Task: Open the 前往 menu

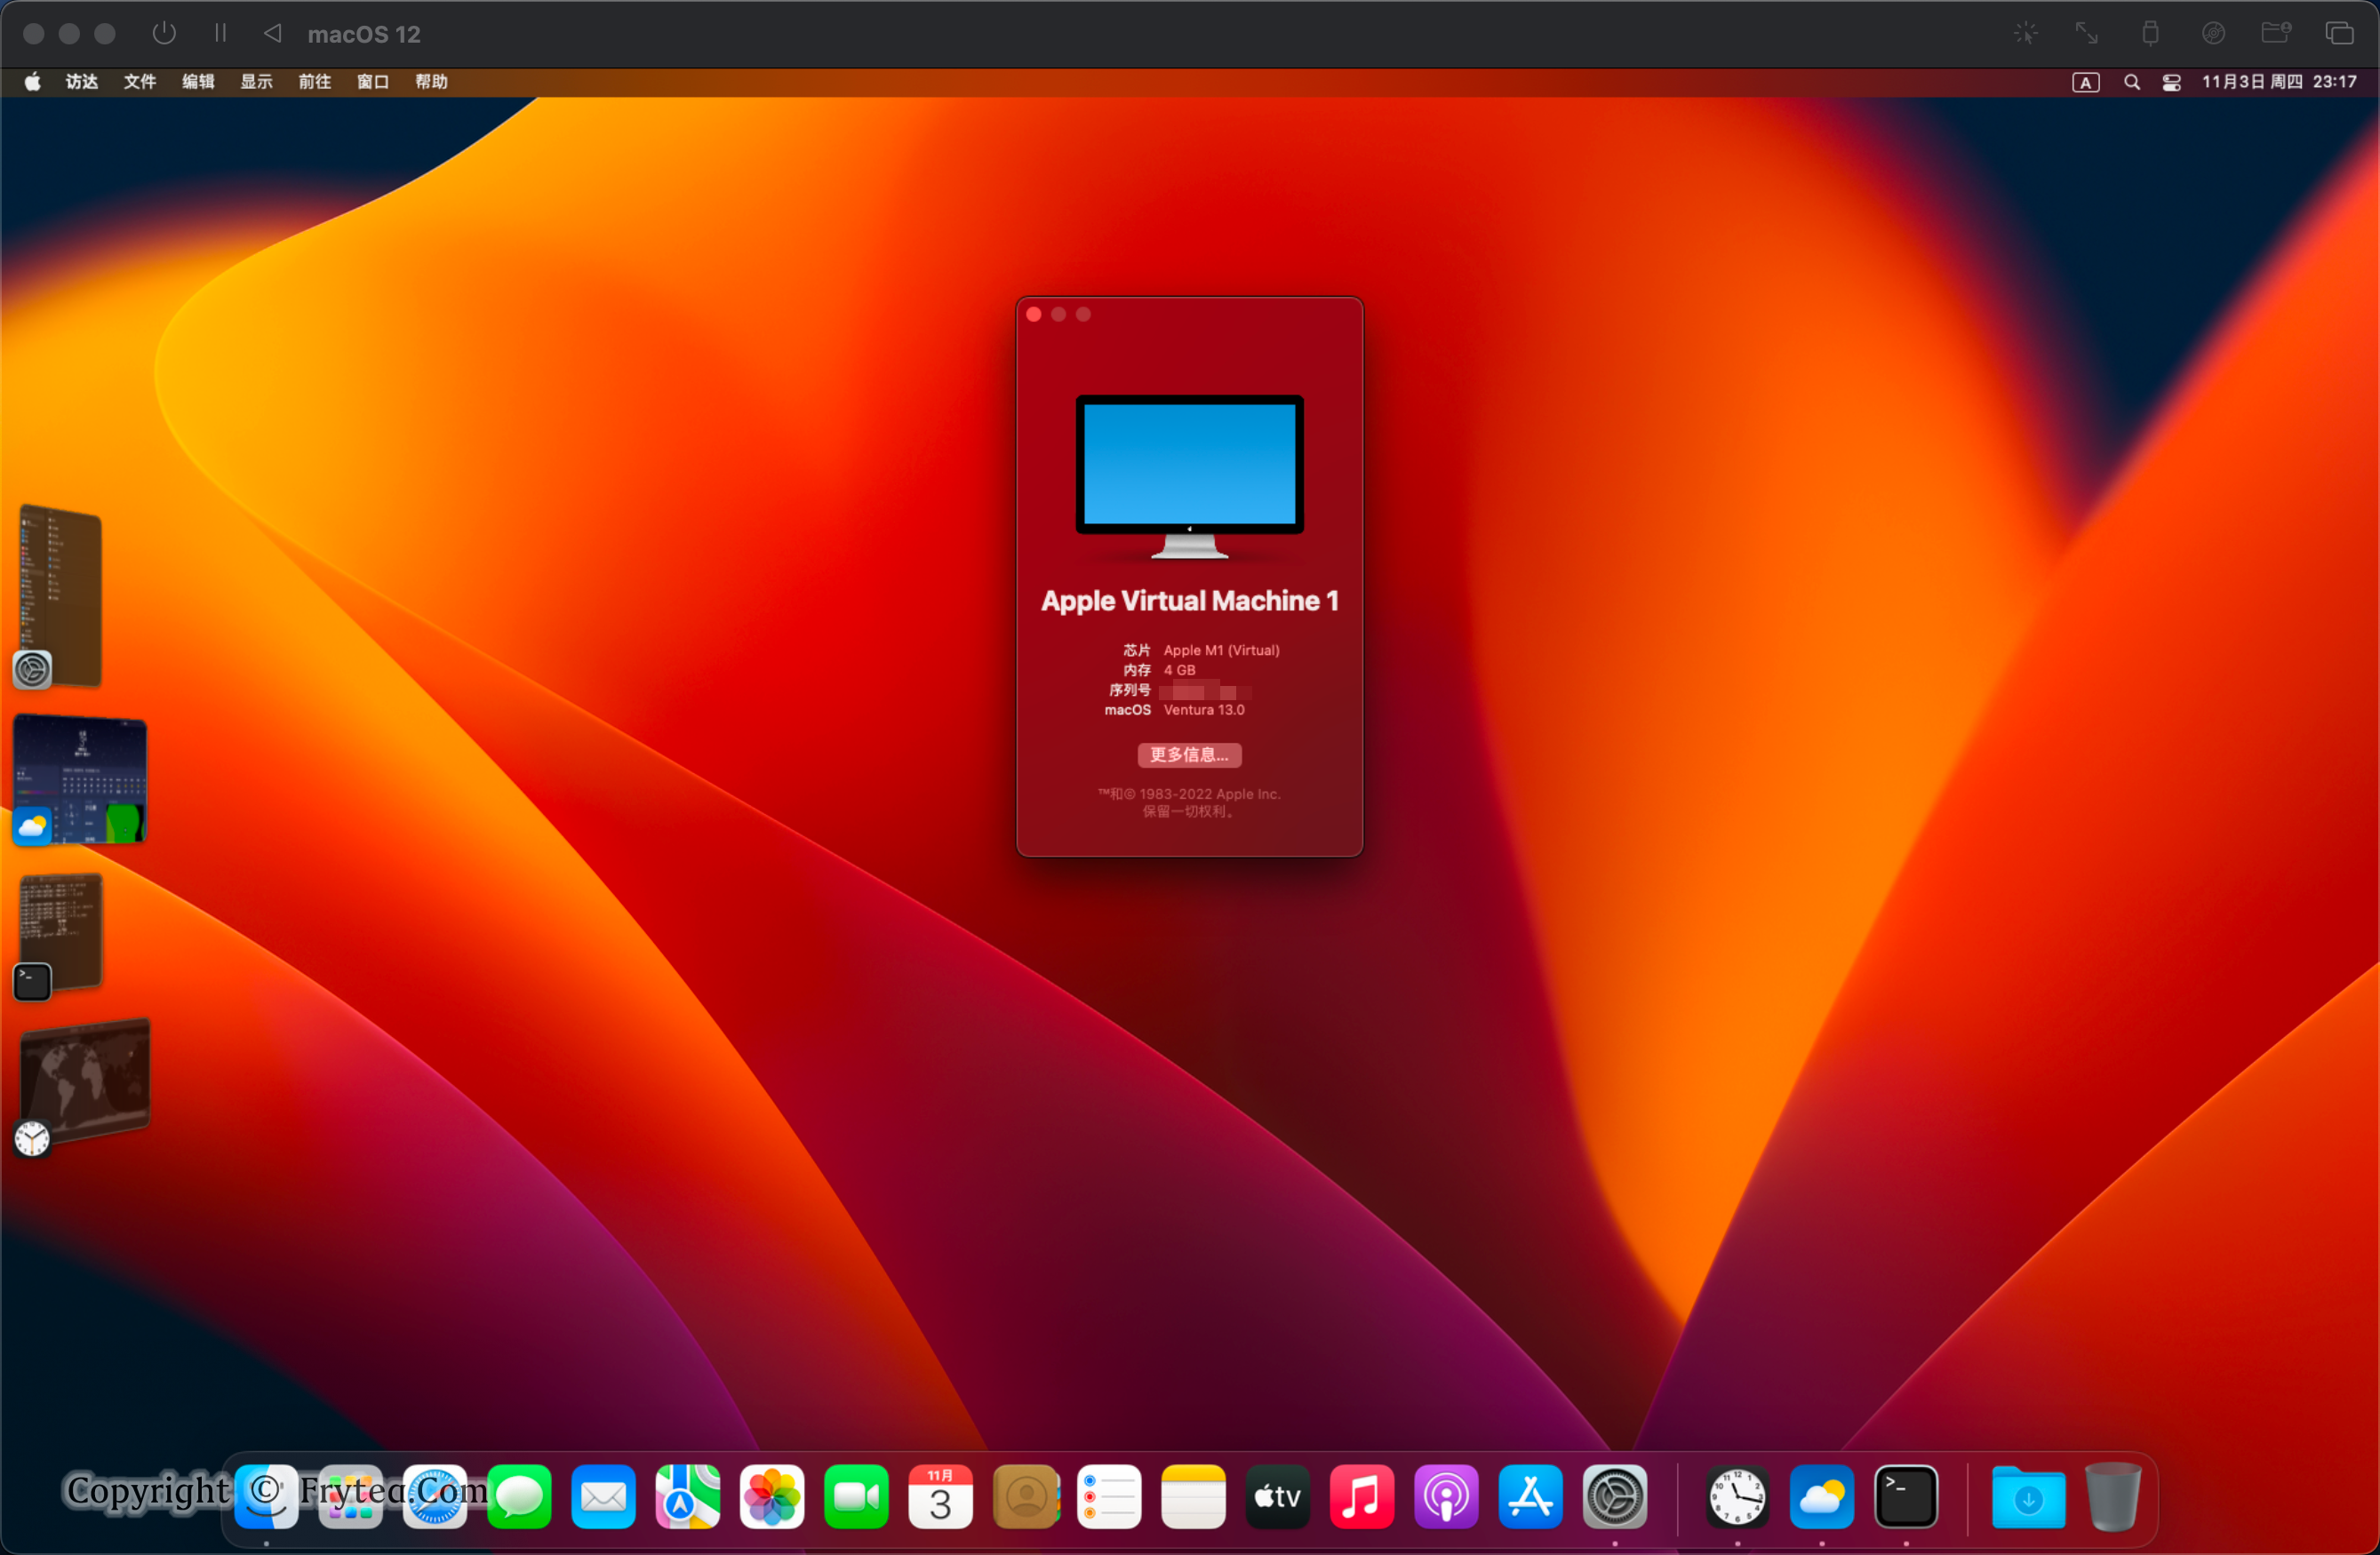Action: (314, 82)
